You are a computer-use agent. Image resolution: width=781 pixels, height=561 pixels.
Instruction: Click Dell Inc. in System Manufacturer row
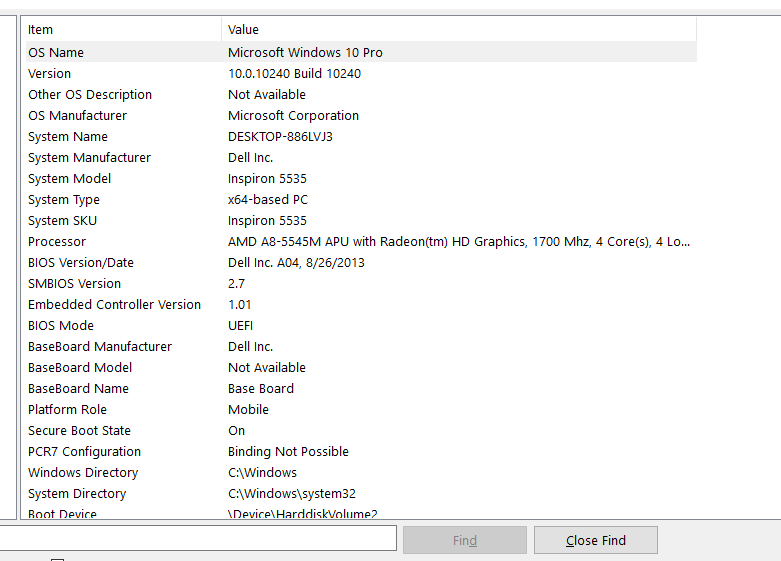(x=251, y=157)
